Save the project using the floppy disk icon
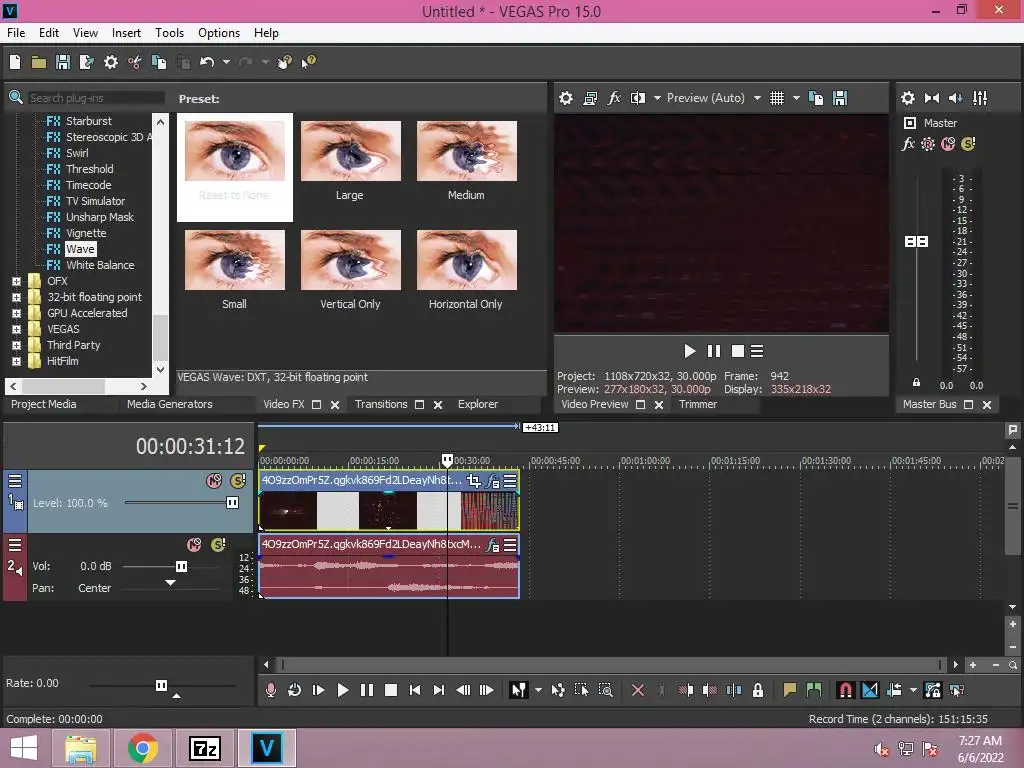Screen dimensions: 1024x768 click(x=63, y=62)
